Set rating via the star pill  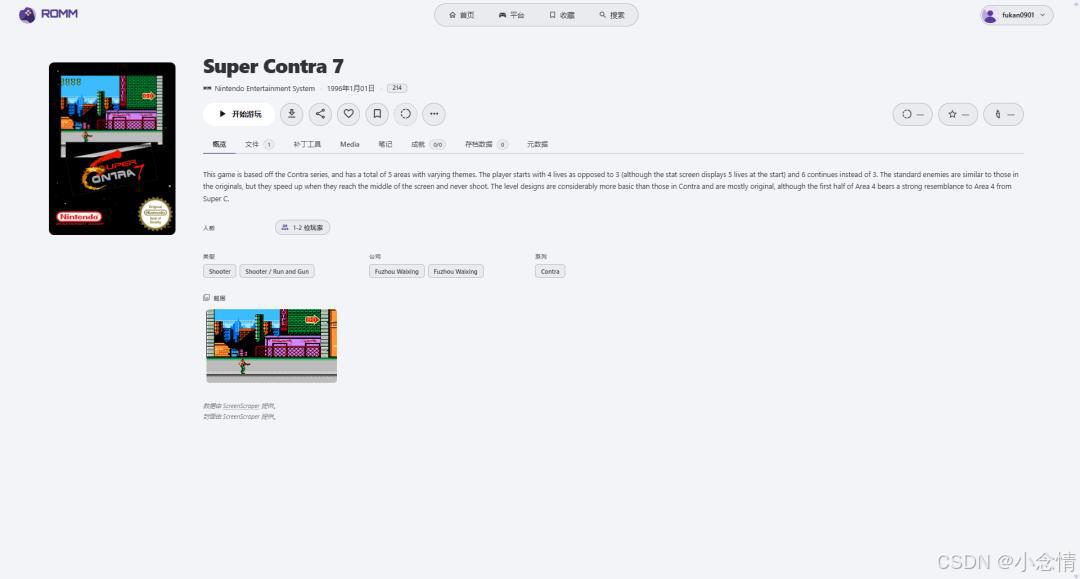pyautogui.click(x=958, y=114)
